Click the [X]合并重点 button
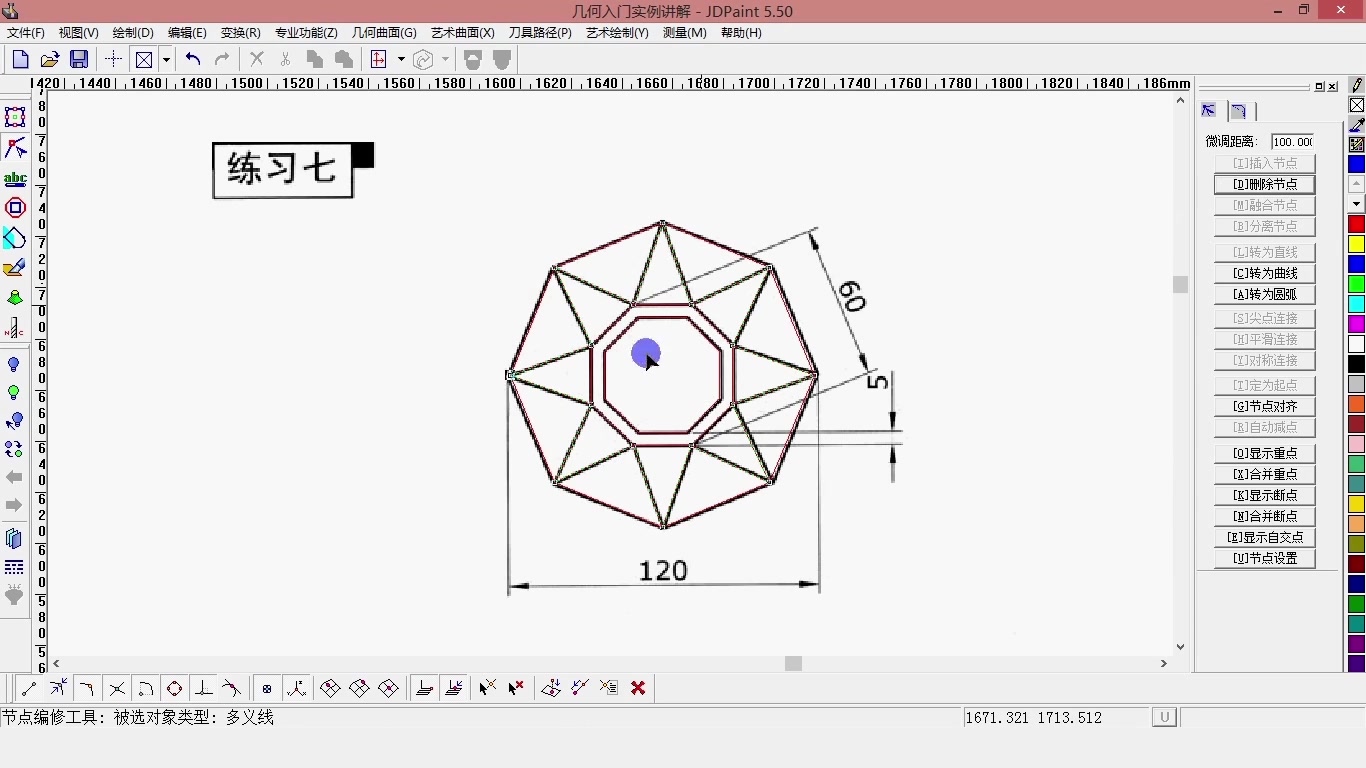The height and width of the screenshot is (768, 1366). [1265, 474]
